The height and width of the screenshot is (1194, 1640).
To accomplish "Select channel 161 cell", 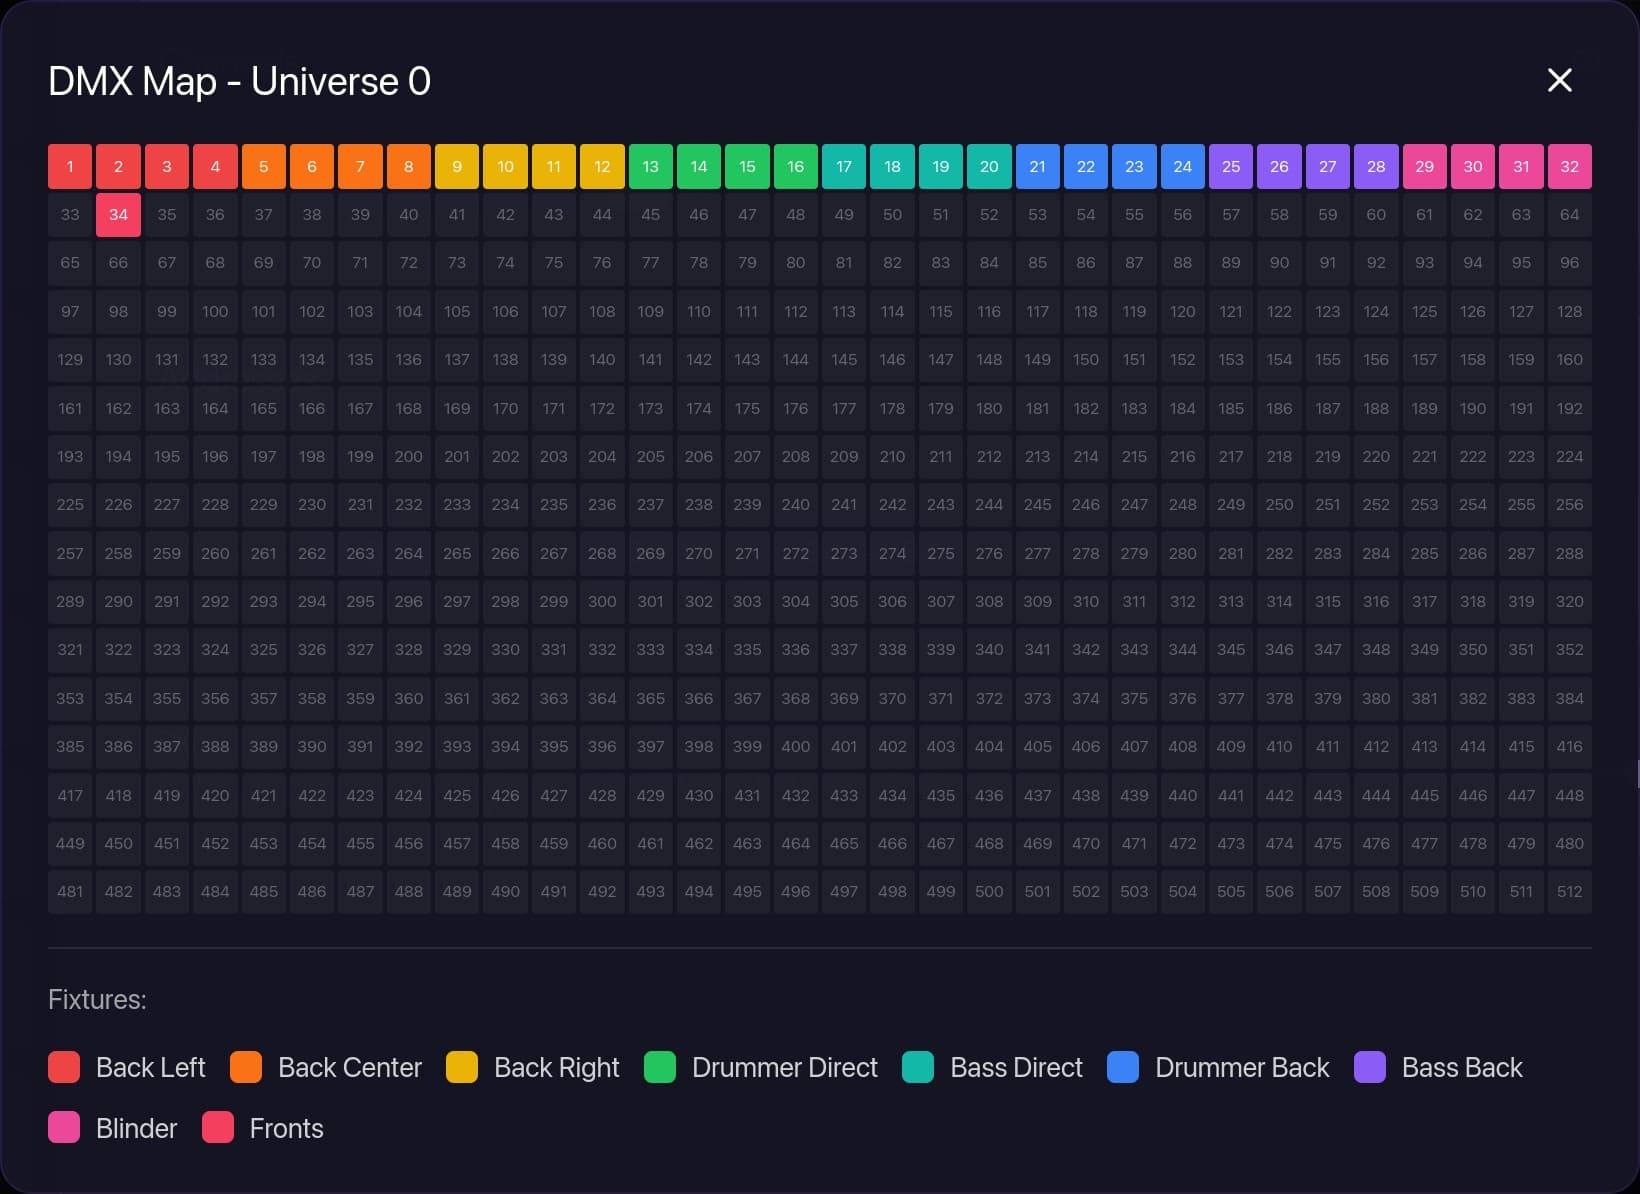I will point(70,409).
